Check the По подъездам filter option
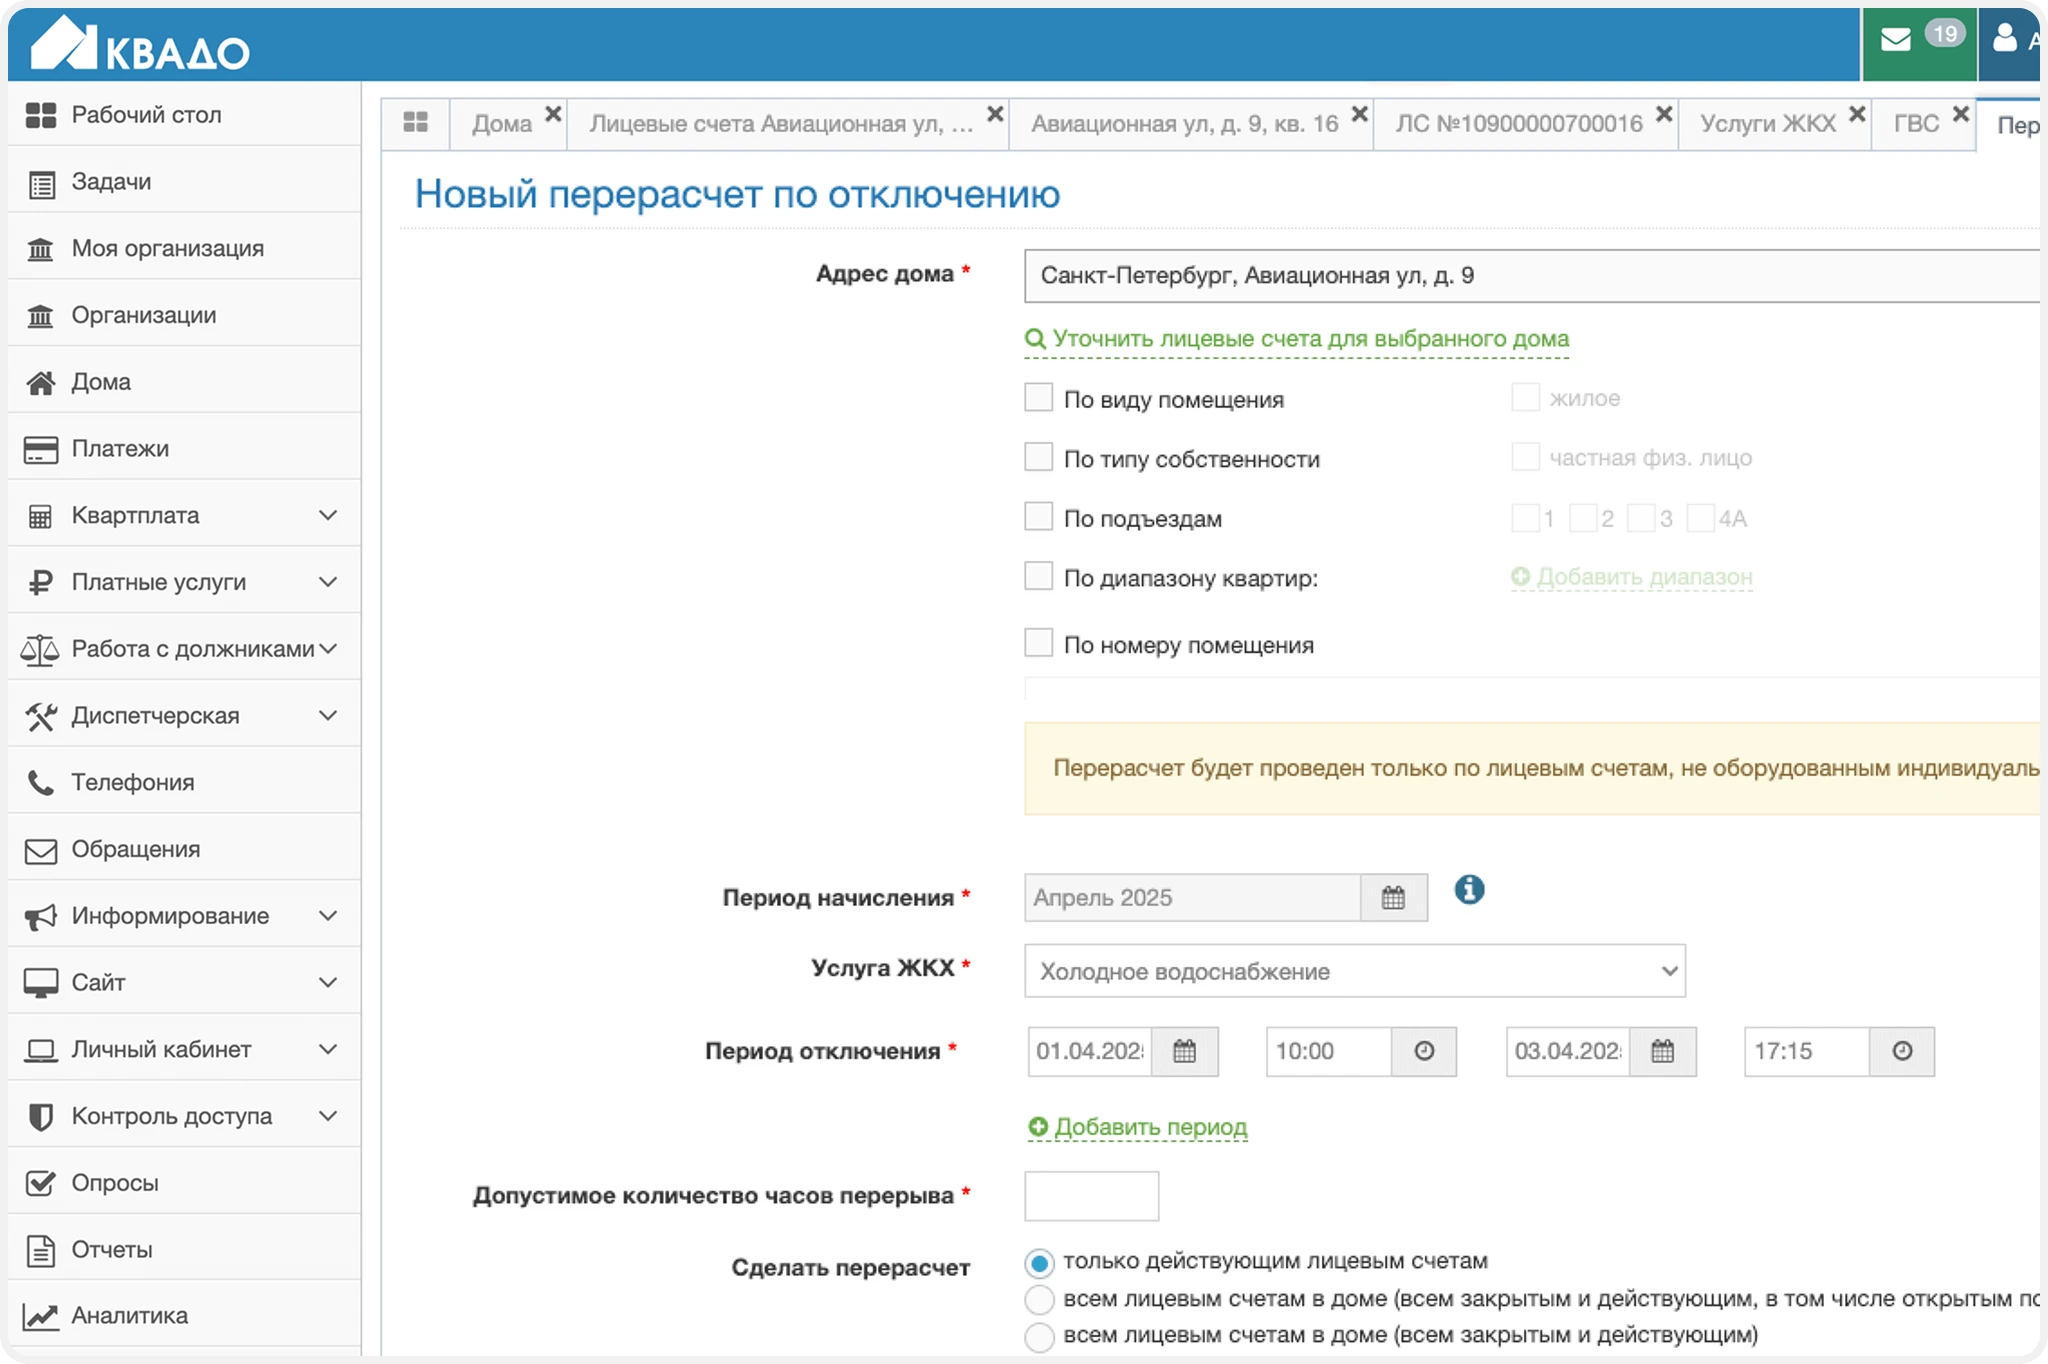The image size is (2048, 1364). [x=1039, y=517]
